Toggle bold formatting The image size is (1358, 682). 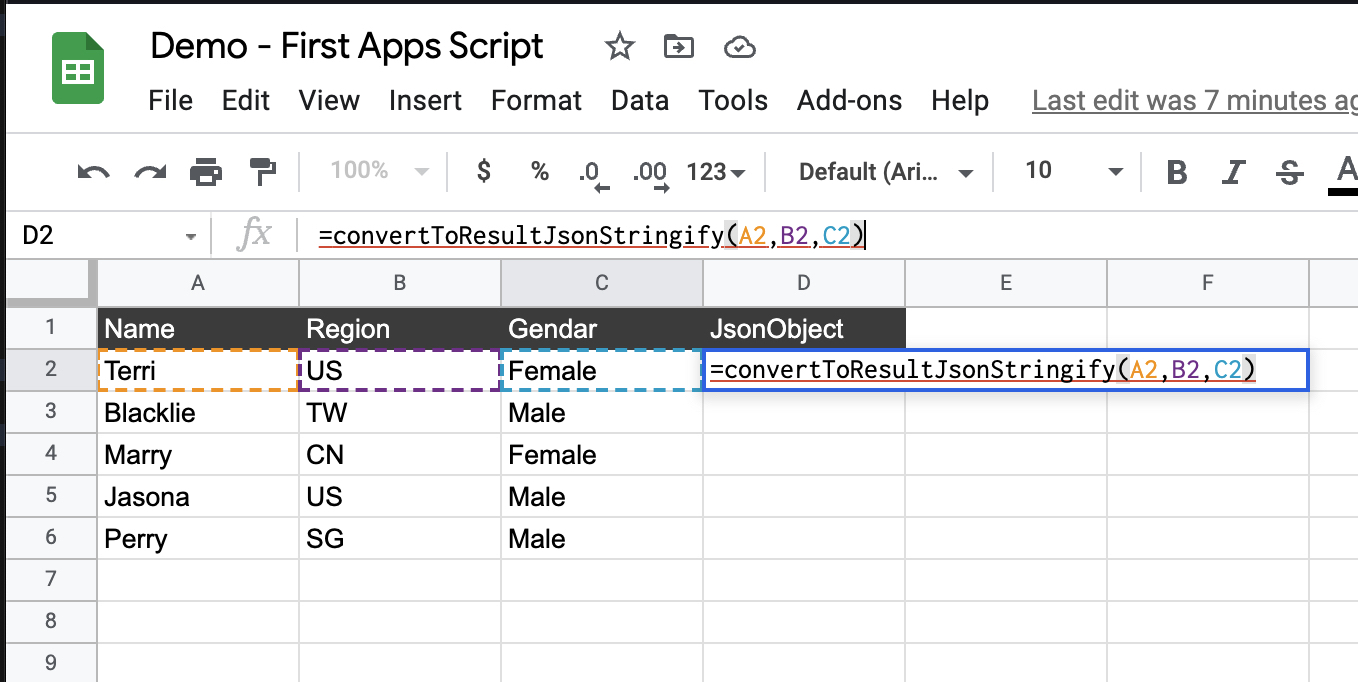point(1177,172)
